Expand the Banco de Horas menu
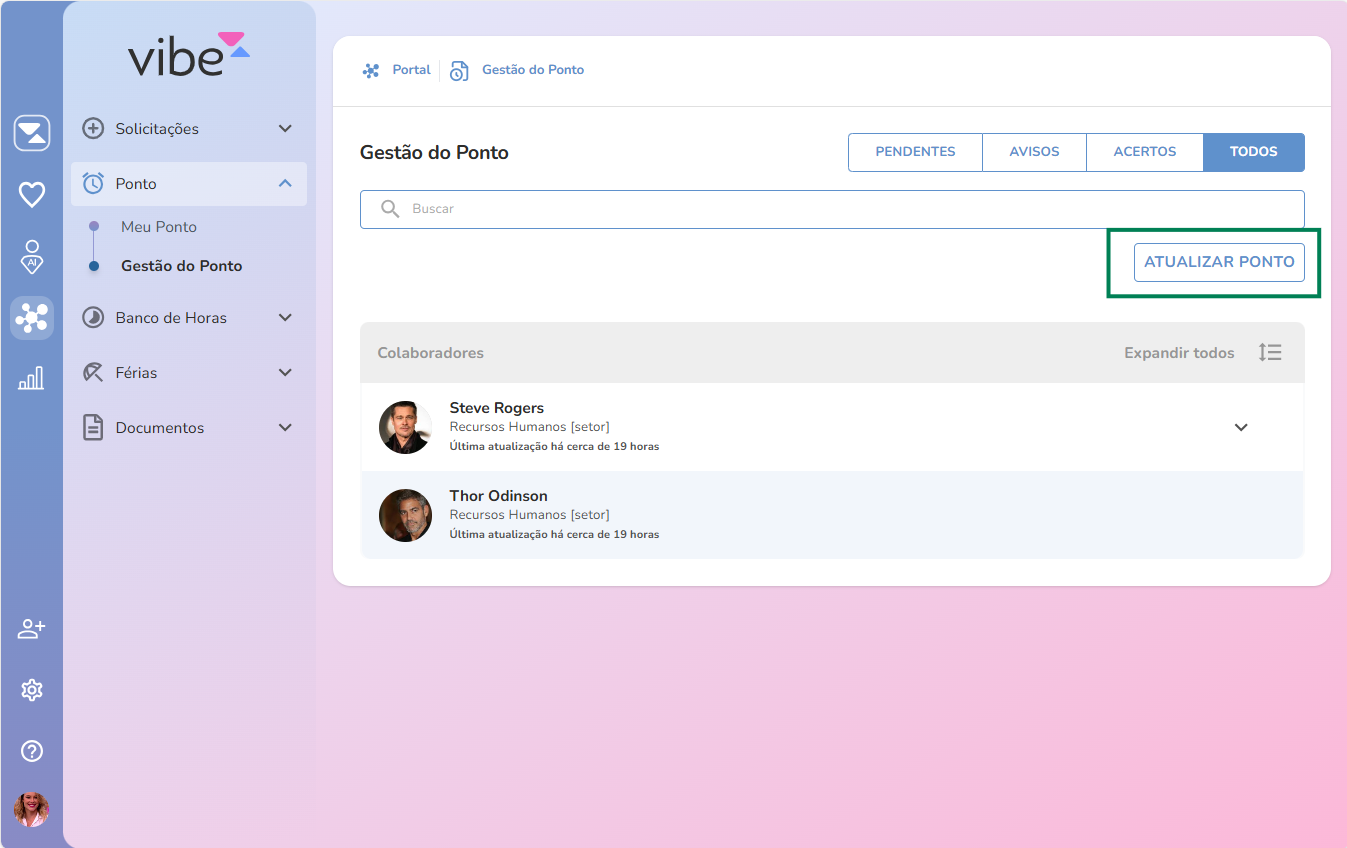 coord(285,318)
